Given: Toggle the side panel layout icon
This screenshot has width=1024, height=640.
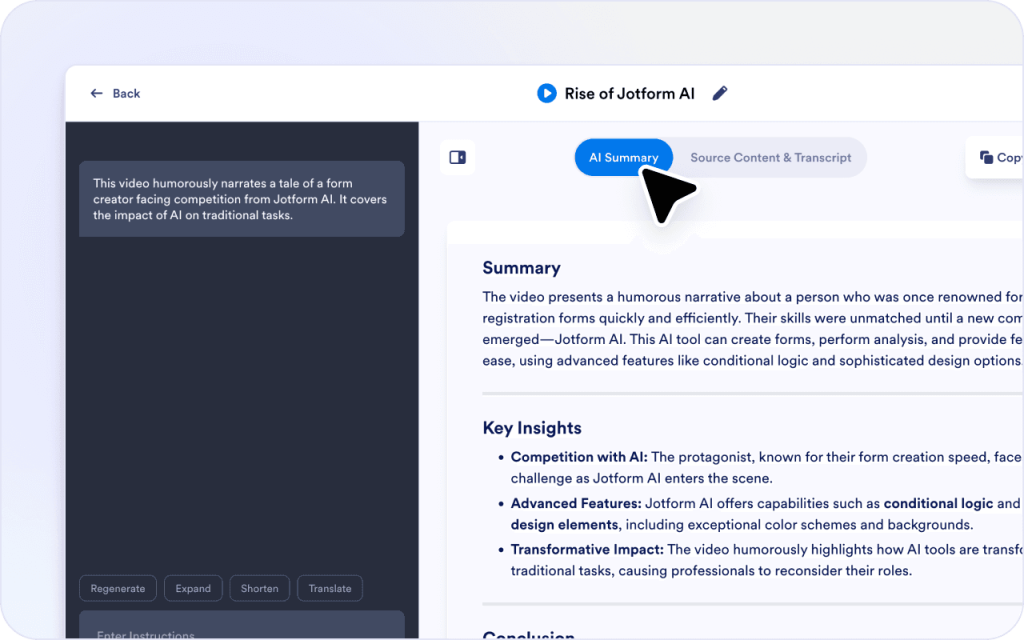Looking at the screenshot, I should [x=458, y=157].
